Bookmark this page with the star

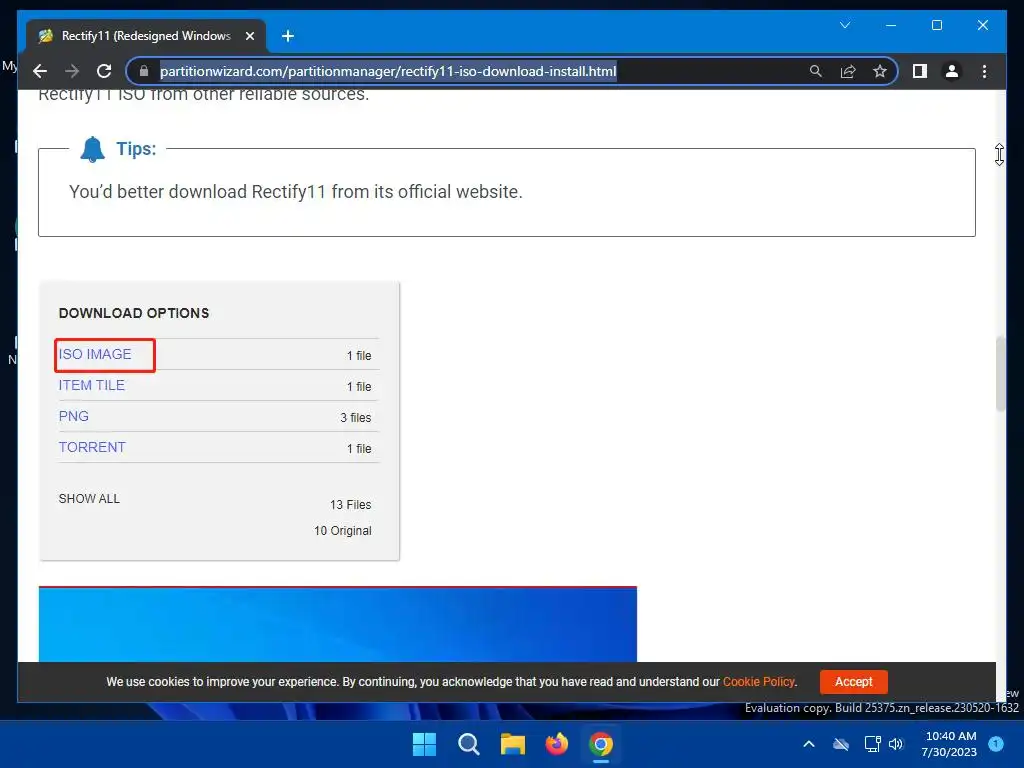tap(880, 71)
